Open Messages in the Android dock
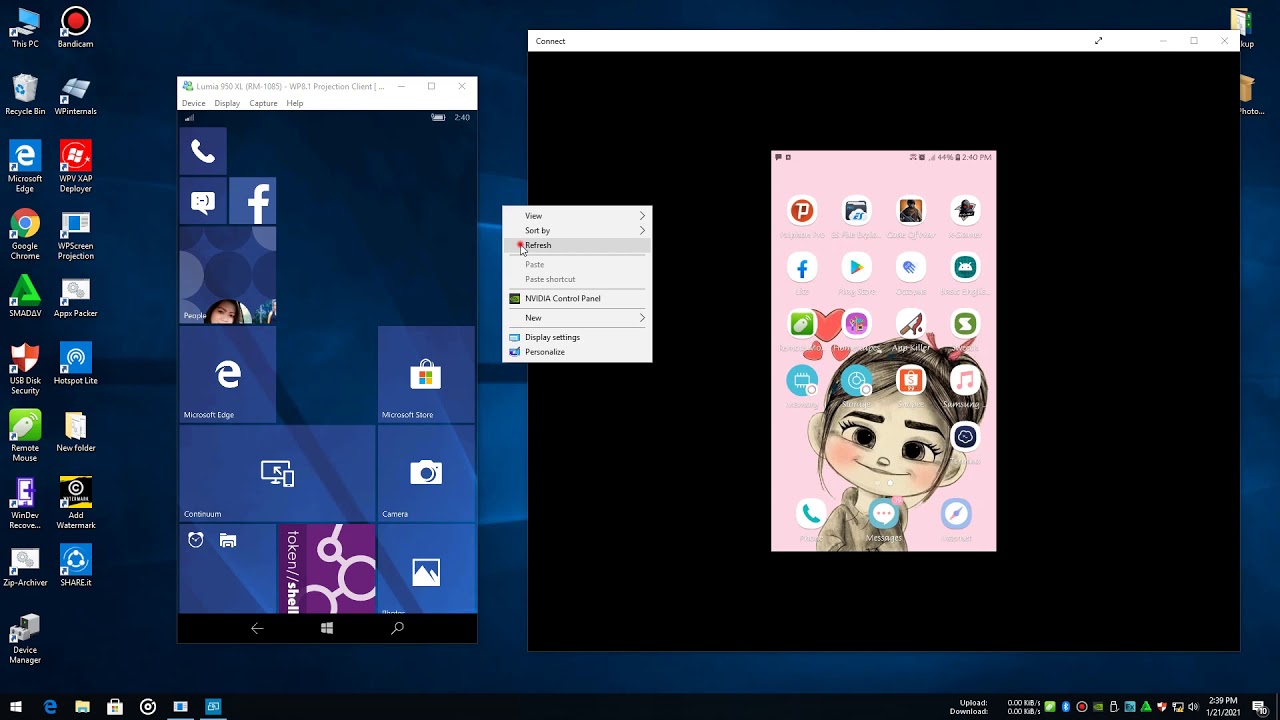The image size is (1280, 720). coord(883,514)
